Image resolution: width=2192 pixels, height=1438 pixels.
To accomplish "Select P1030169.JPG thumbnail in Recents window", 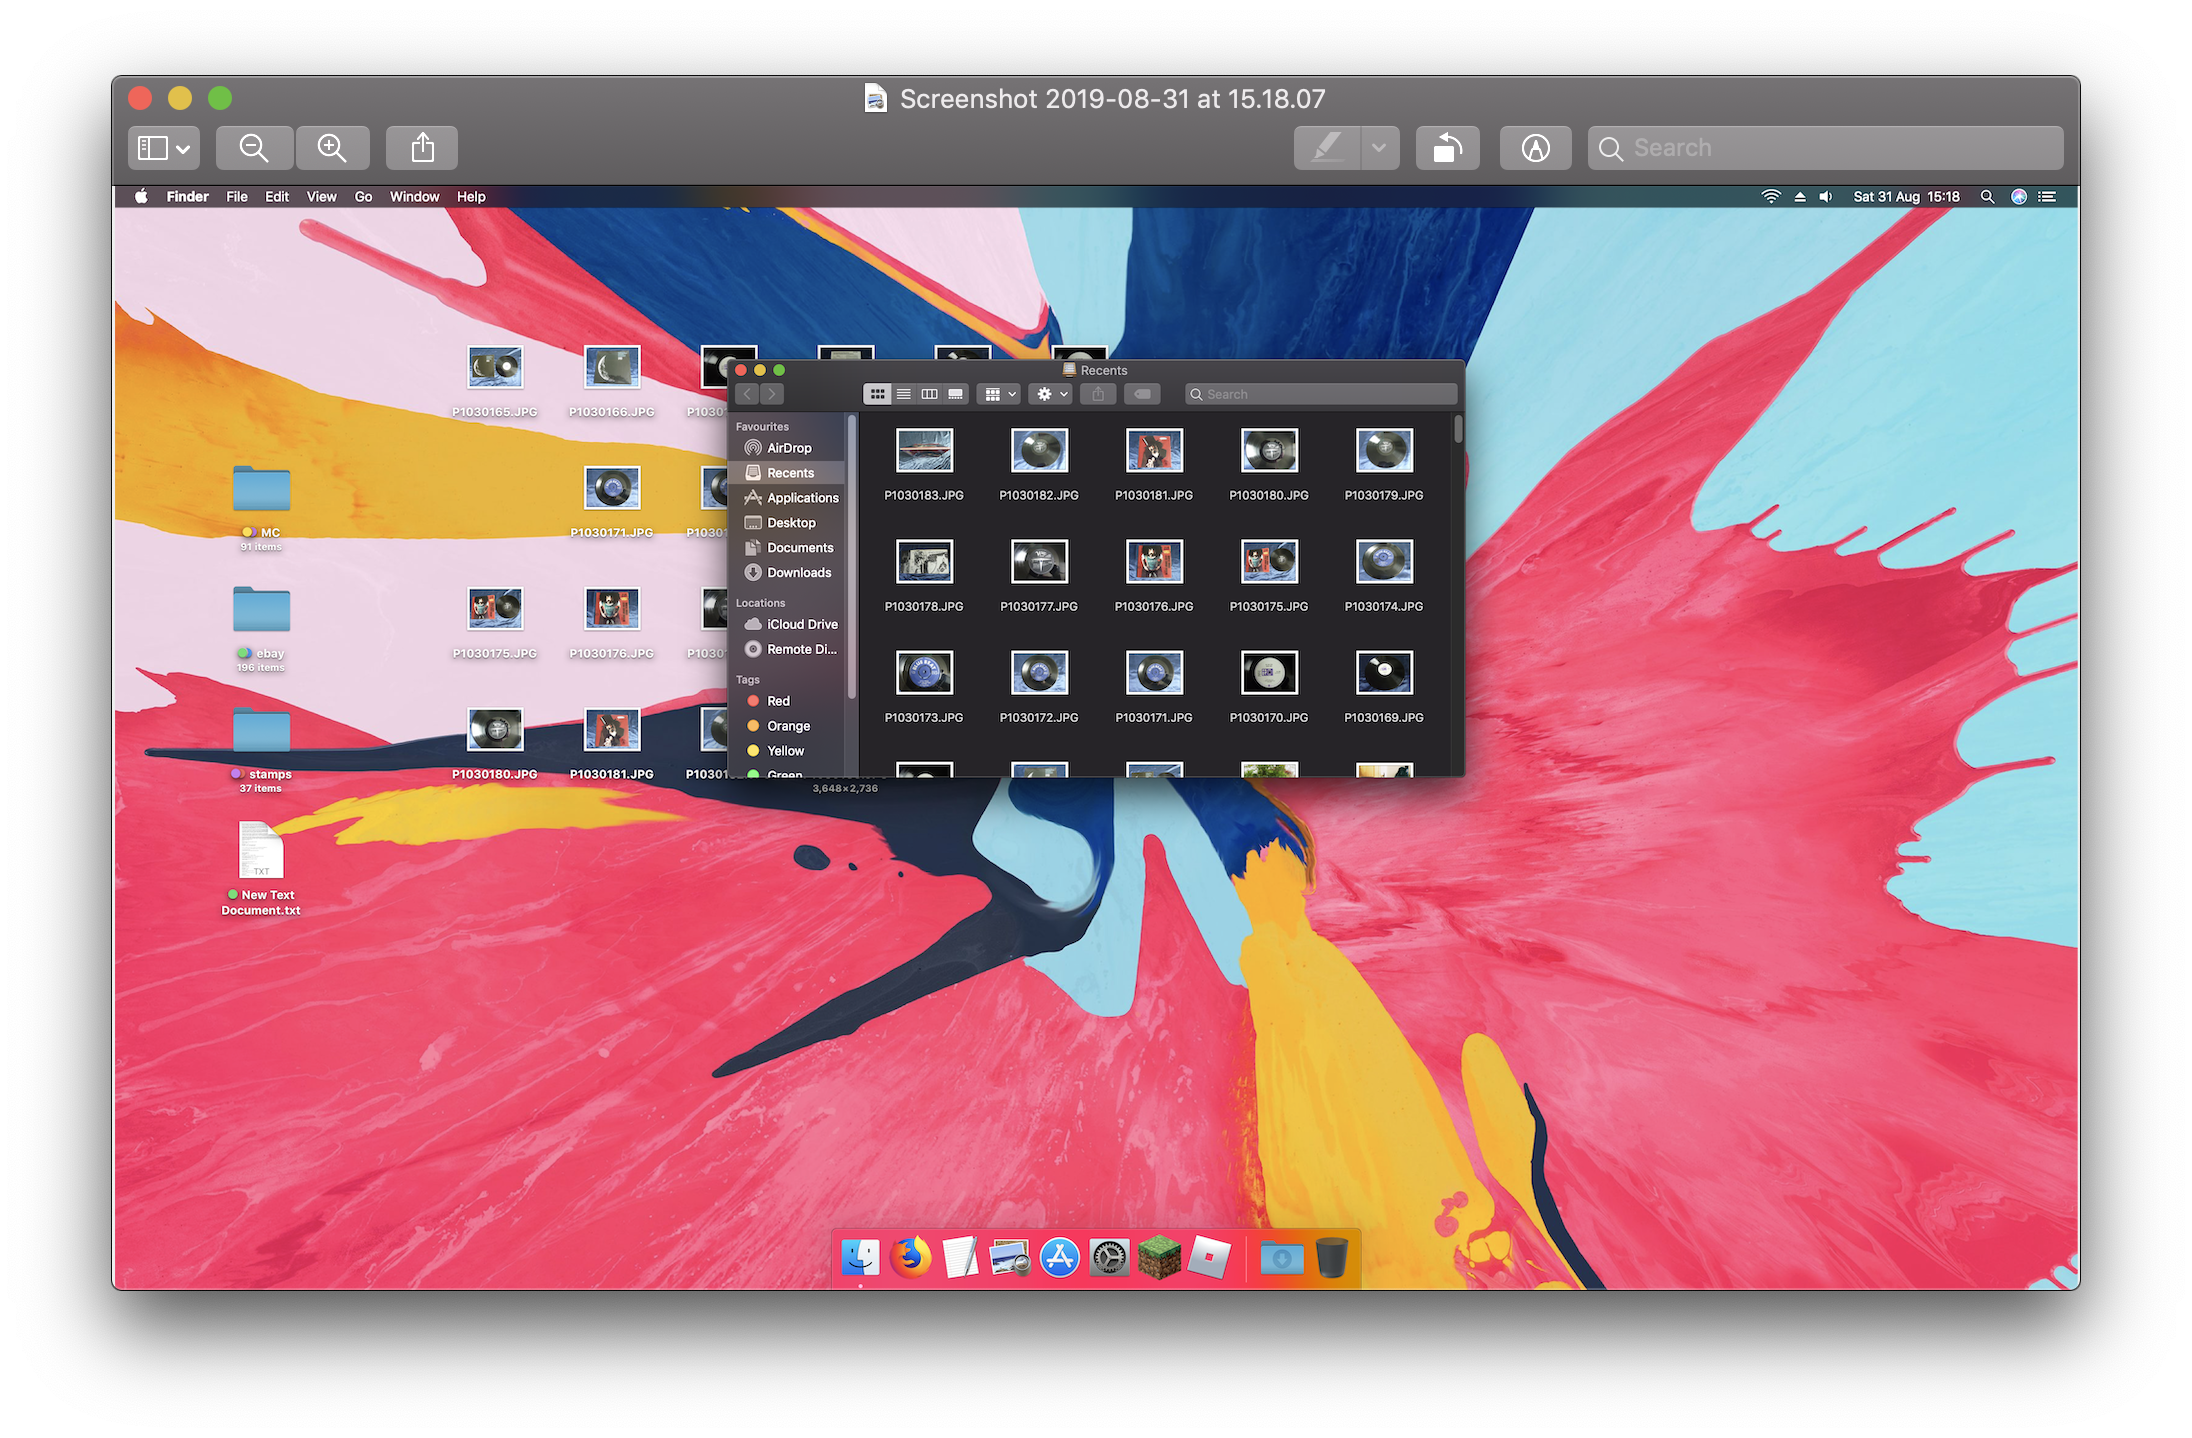I will 1384,673.
